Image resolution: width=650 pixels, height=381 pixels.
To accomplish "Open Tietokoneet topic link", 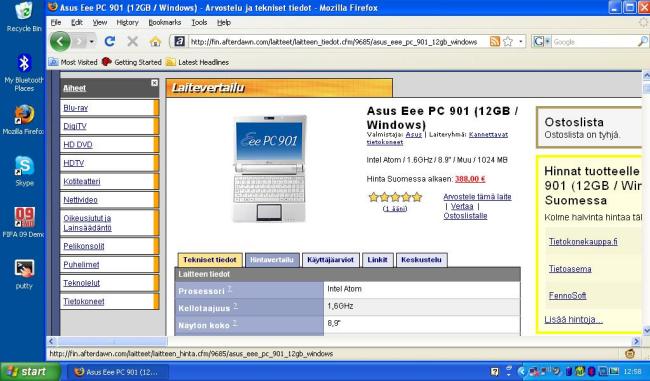I will coord(84,301).
